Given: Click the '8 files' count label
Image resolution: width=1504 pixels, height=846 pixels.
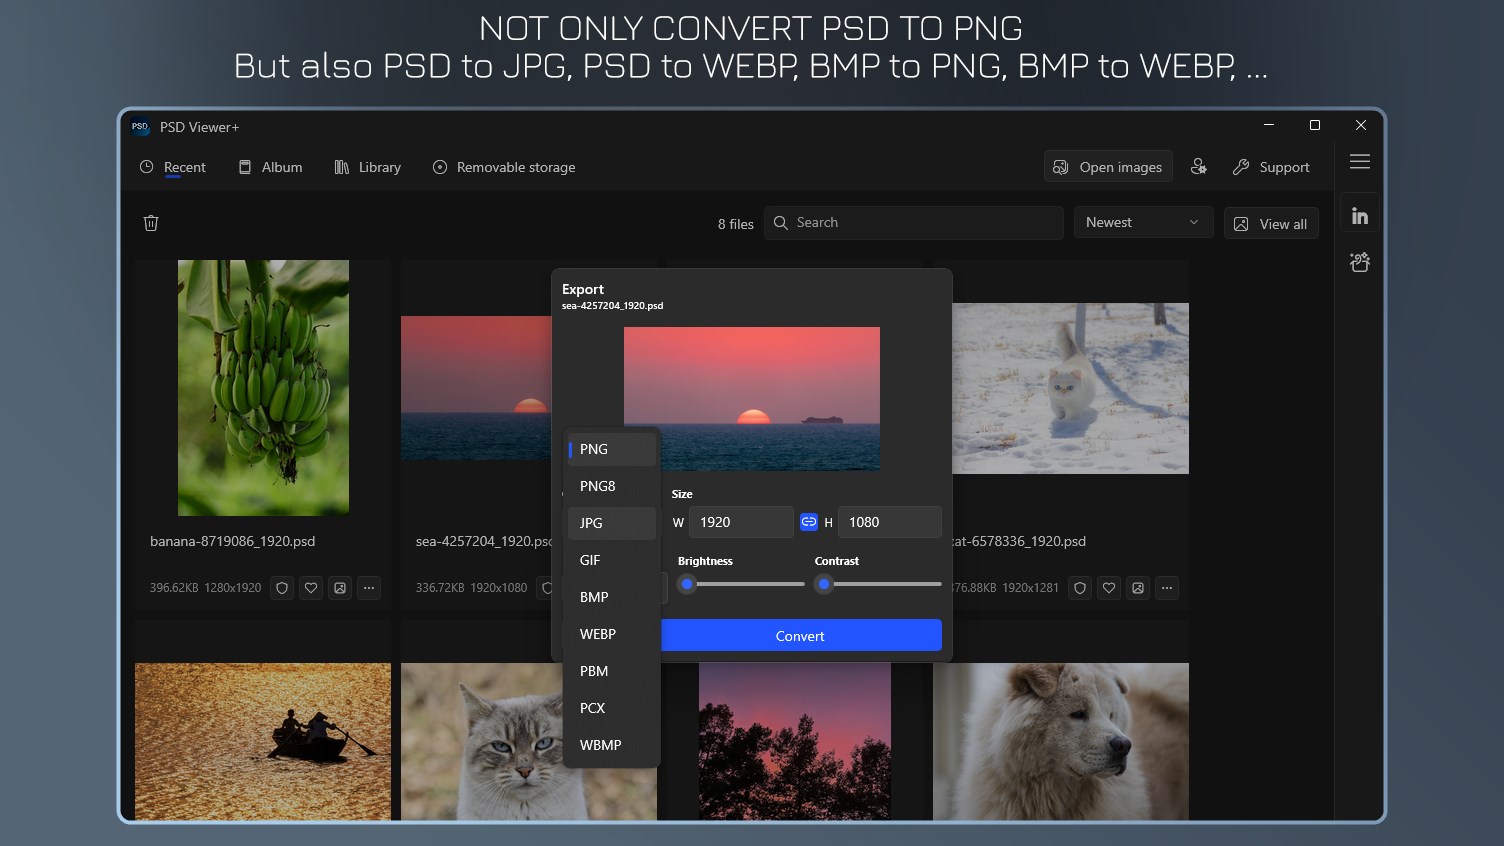Looking at the screenshot, I should tap(736, 224).
